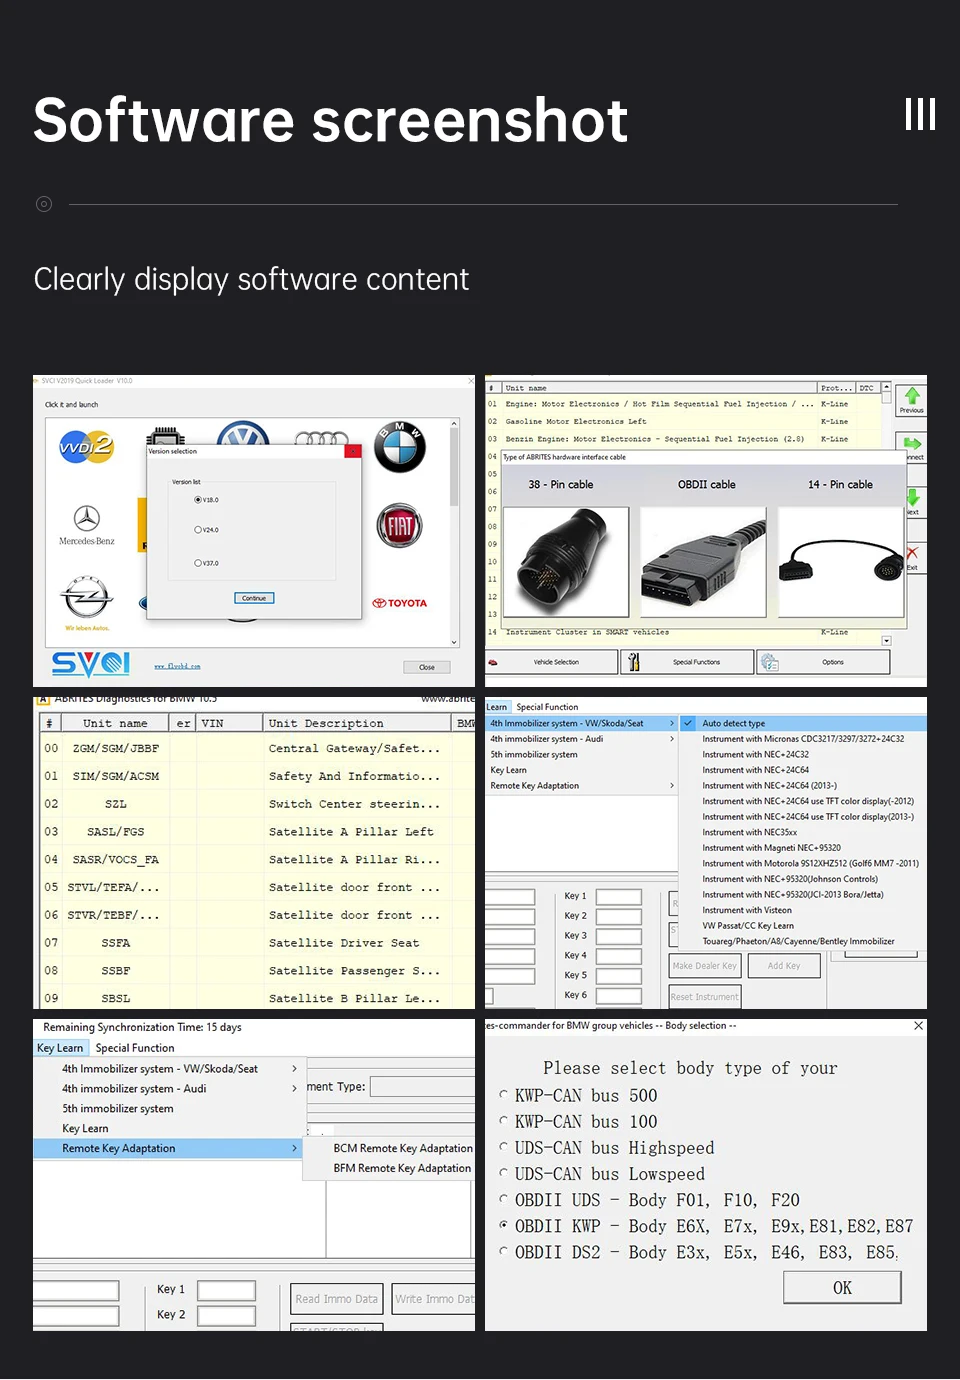
Task: Launch the BMW roundel logo
Action: click(400, 447)
